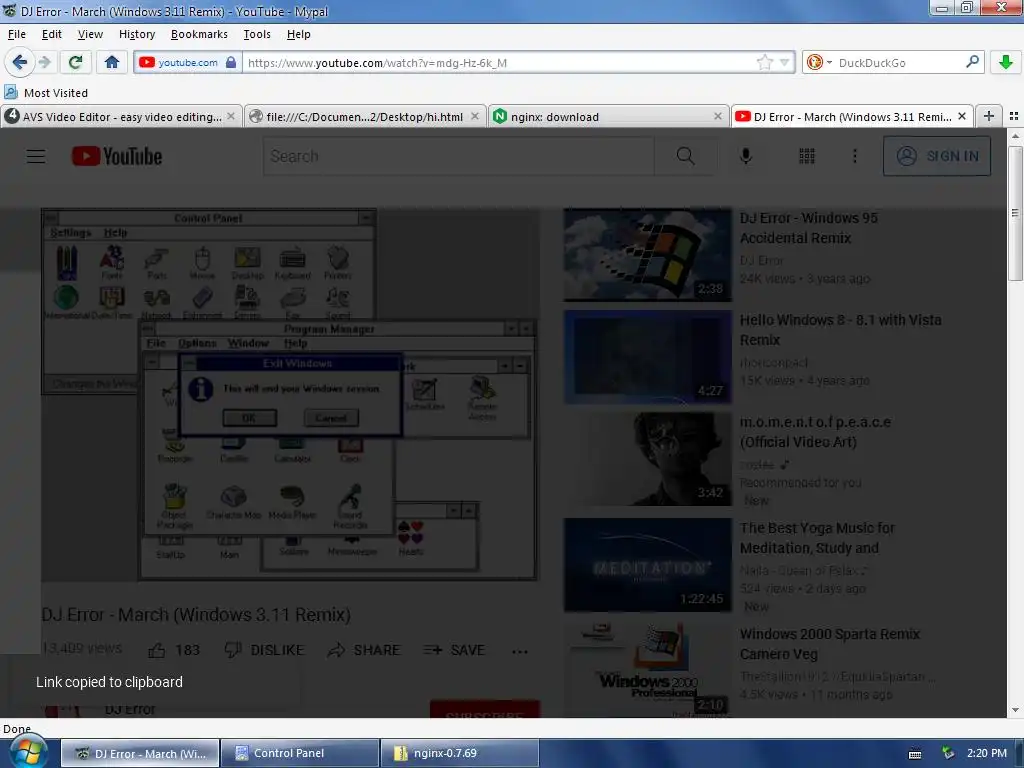Like the video with thumbs-up icon
1024x768 pixels.
pos(157,650)
